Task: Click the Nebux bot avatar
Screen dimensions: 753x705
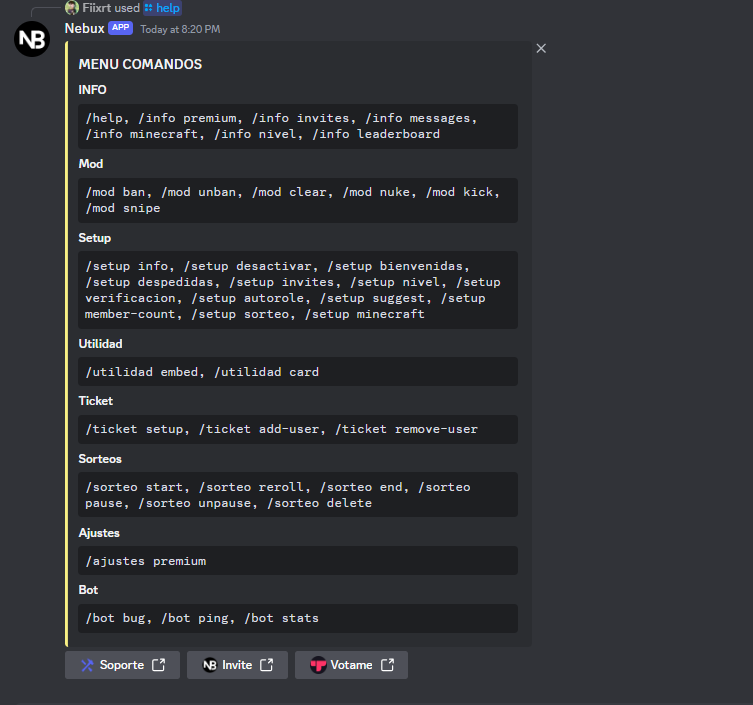Action: tap(32, 39)
